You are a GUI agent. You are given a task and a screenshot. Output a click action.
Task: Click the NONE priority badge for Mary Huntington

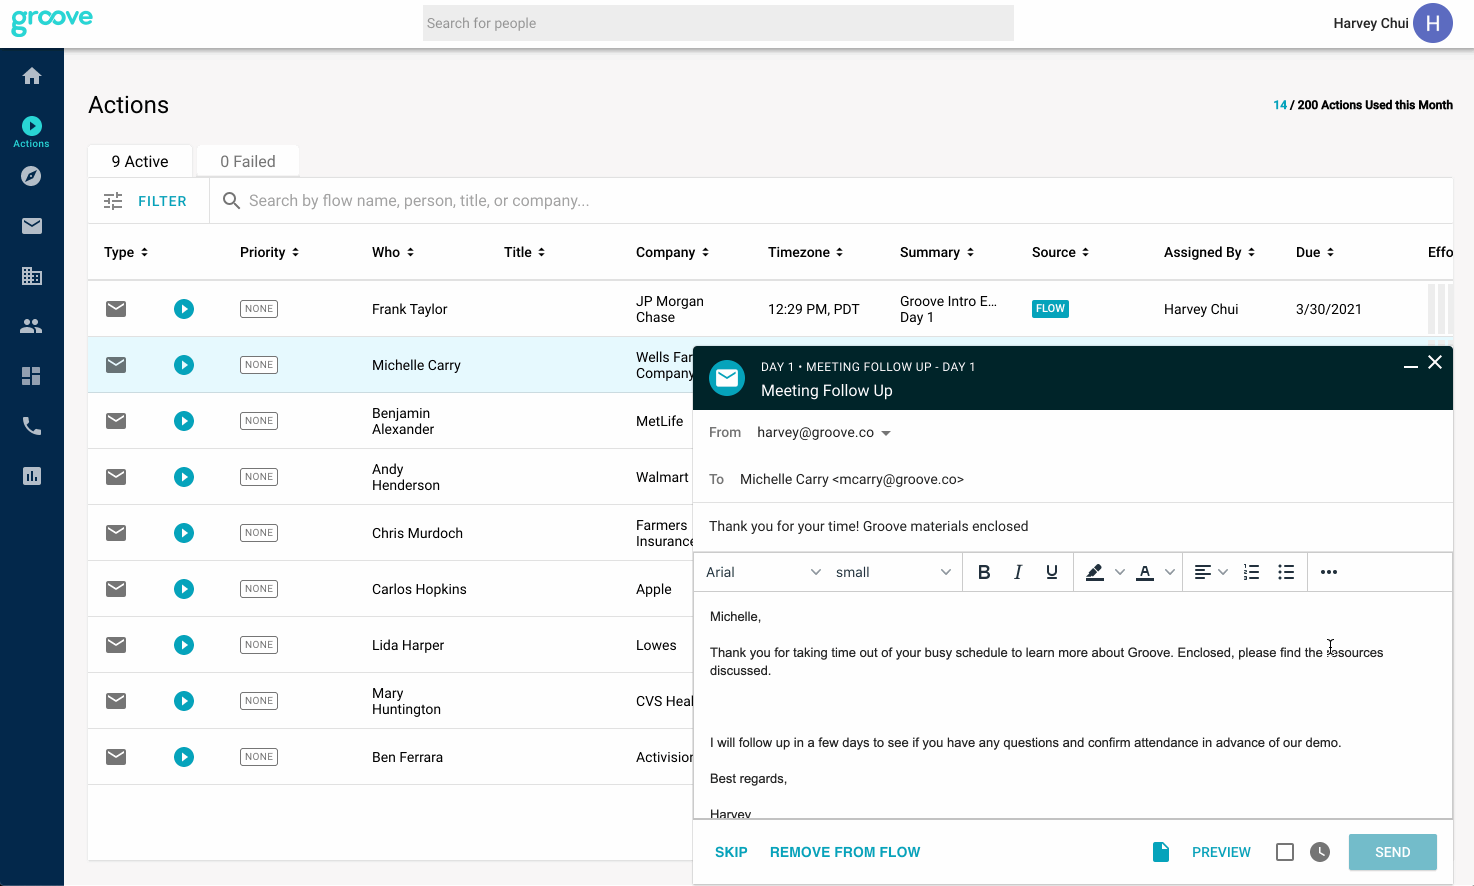pyautogui.click(x=259, y=701)
